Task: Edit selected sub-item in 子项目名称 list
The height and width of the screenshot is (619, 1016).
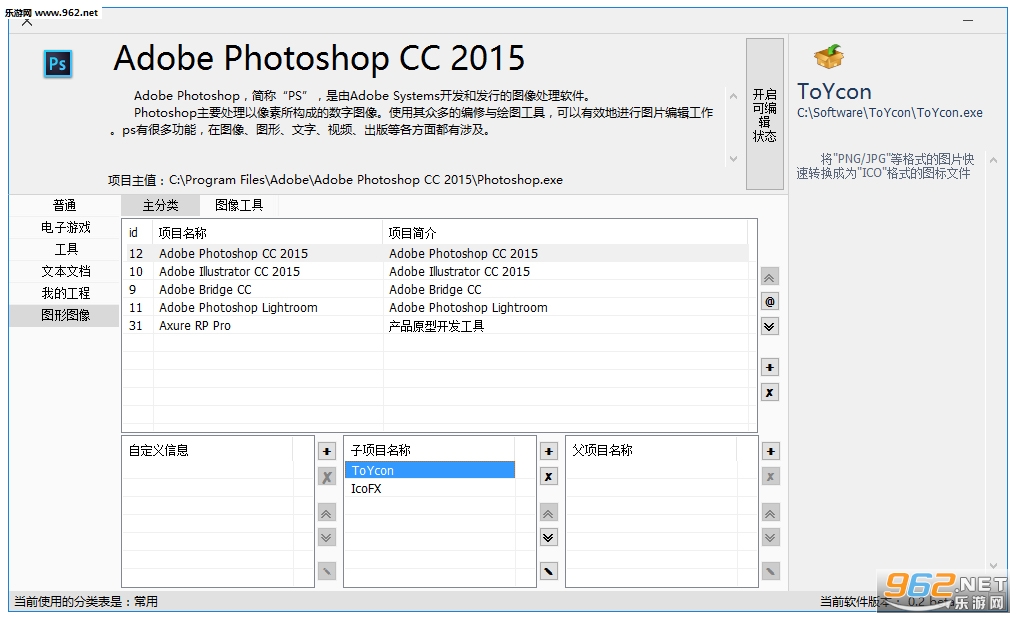Action: point(549,571)
